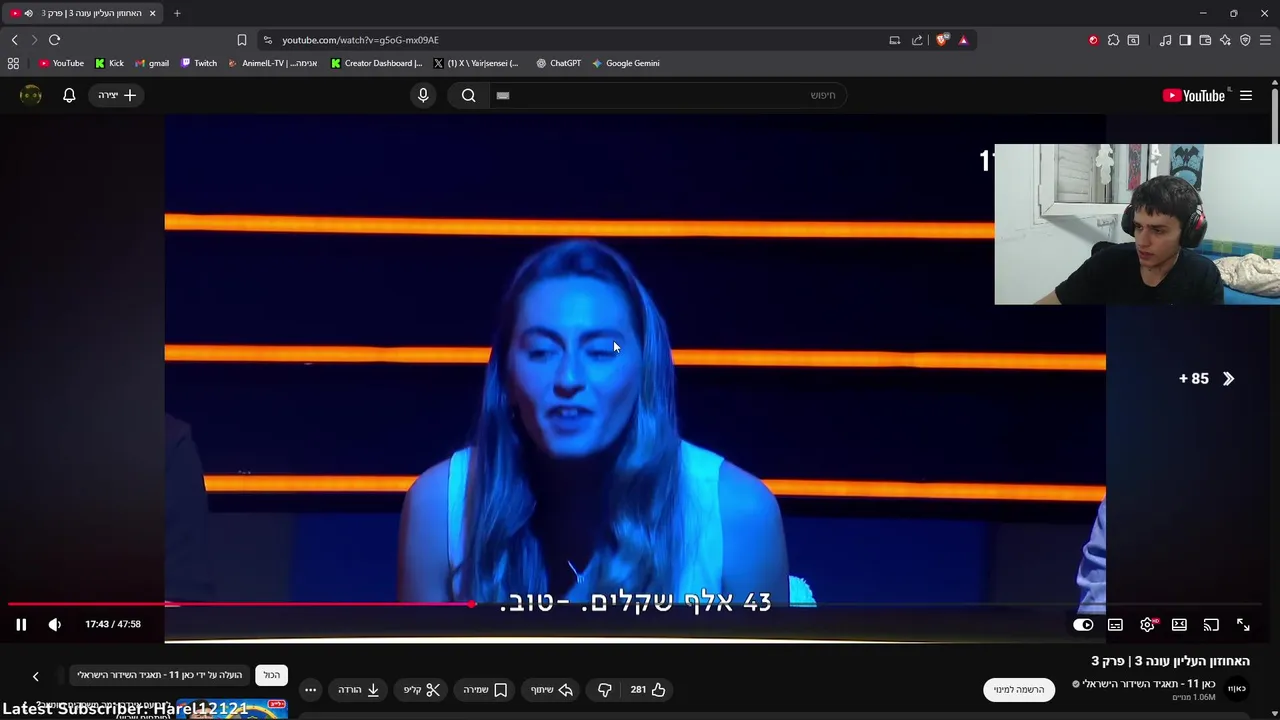
Task: Enter full screen mode
Action: (1243, 624)
